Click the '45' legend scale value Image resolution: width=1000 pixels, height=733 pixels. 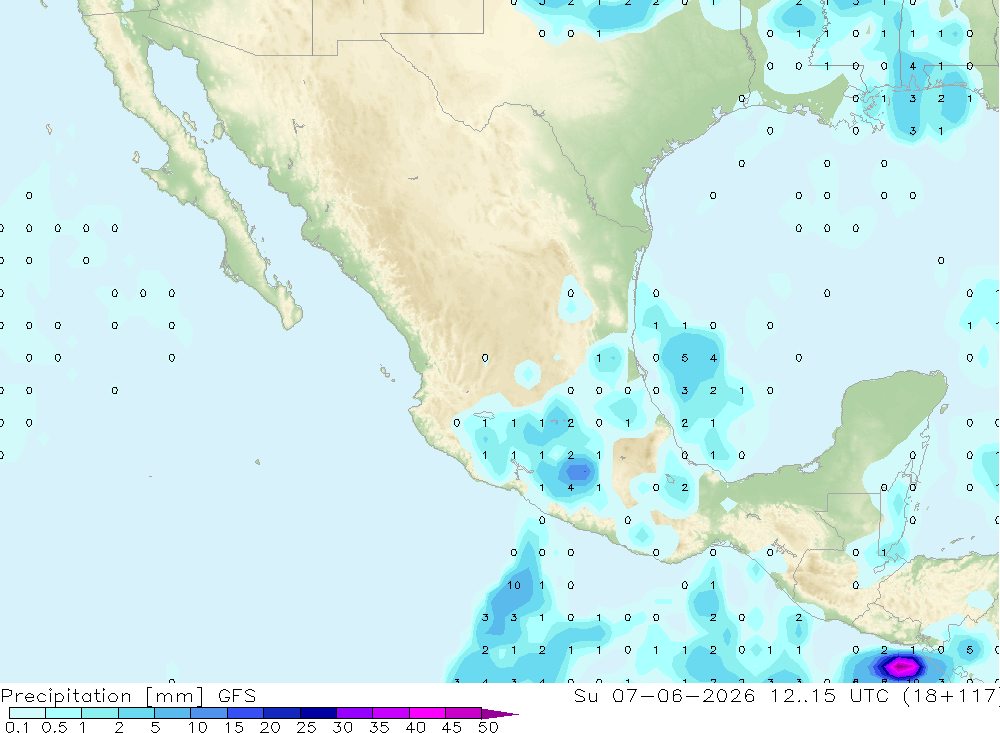(452, 727)
